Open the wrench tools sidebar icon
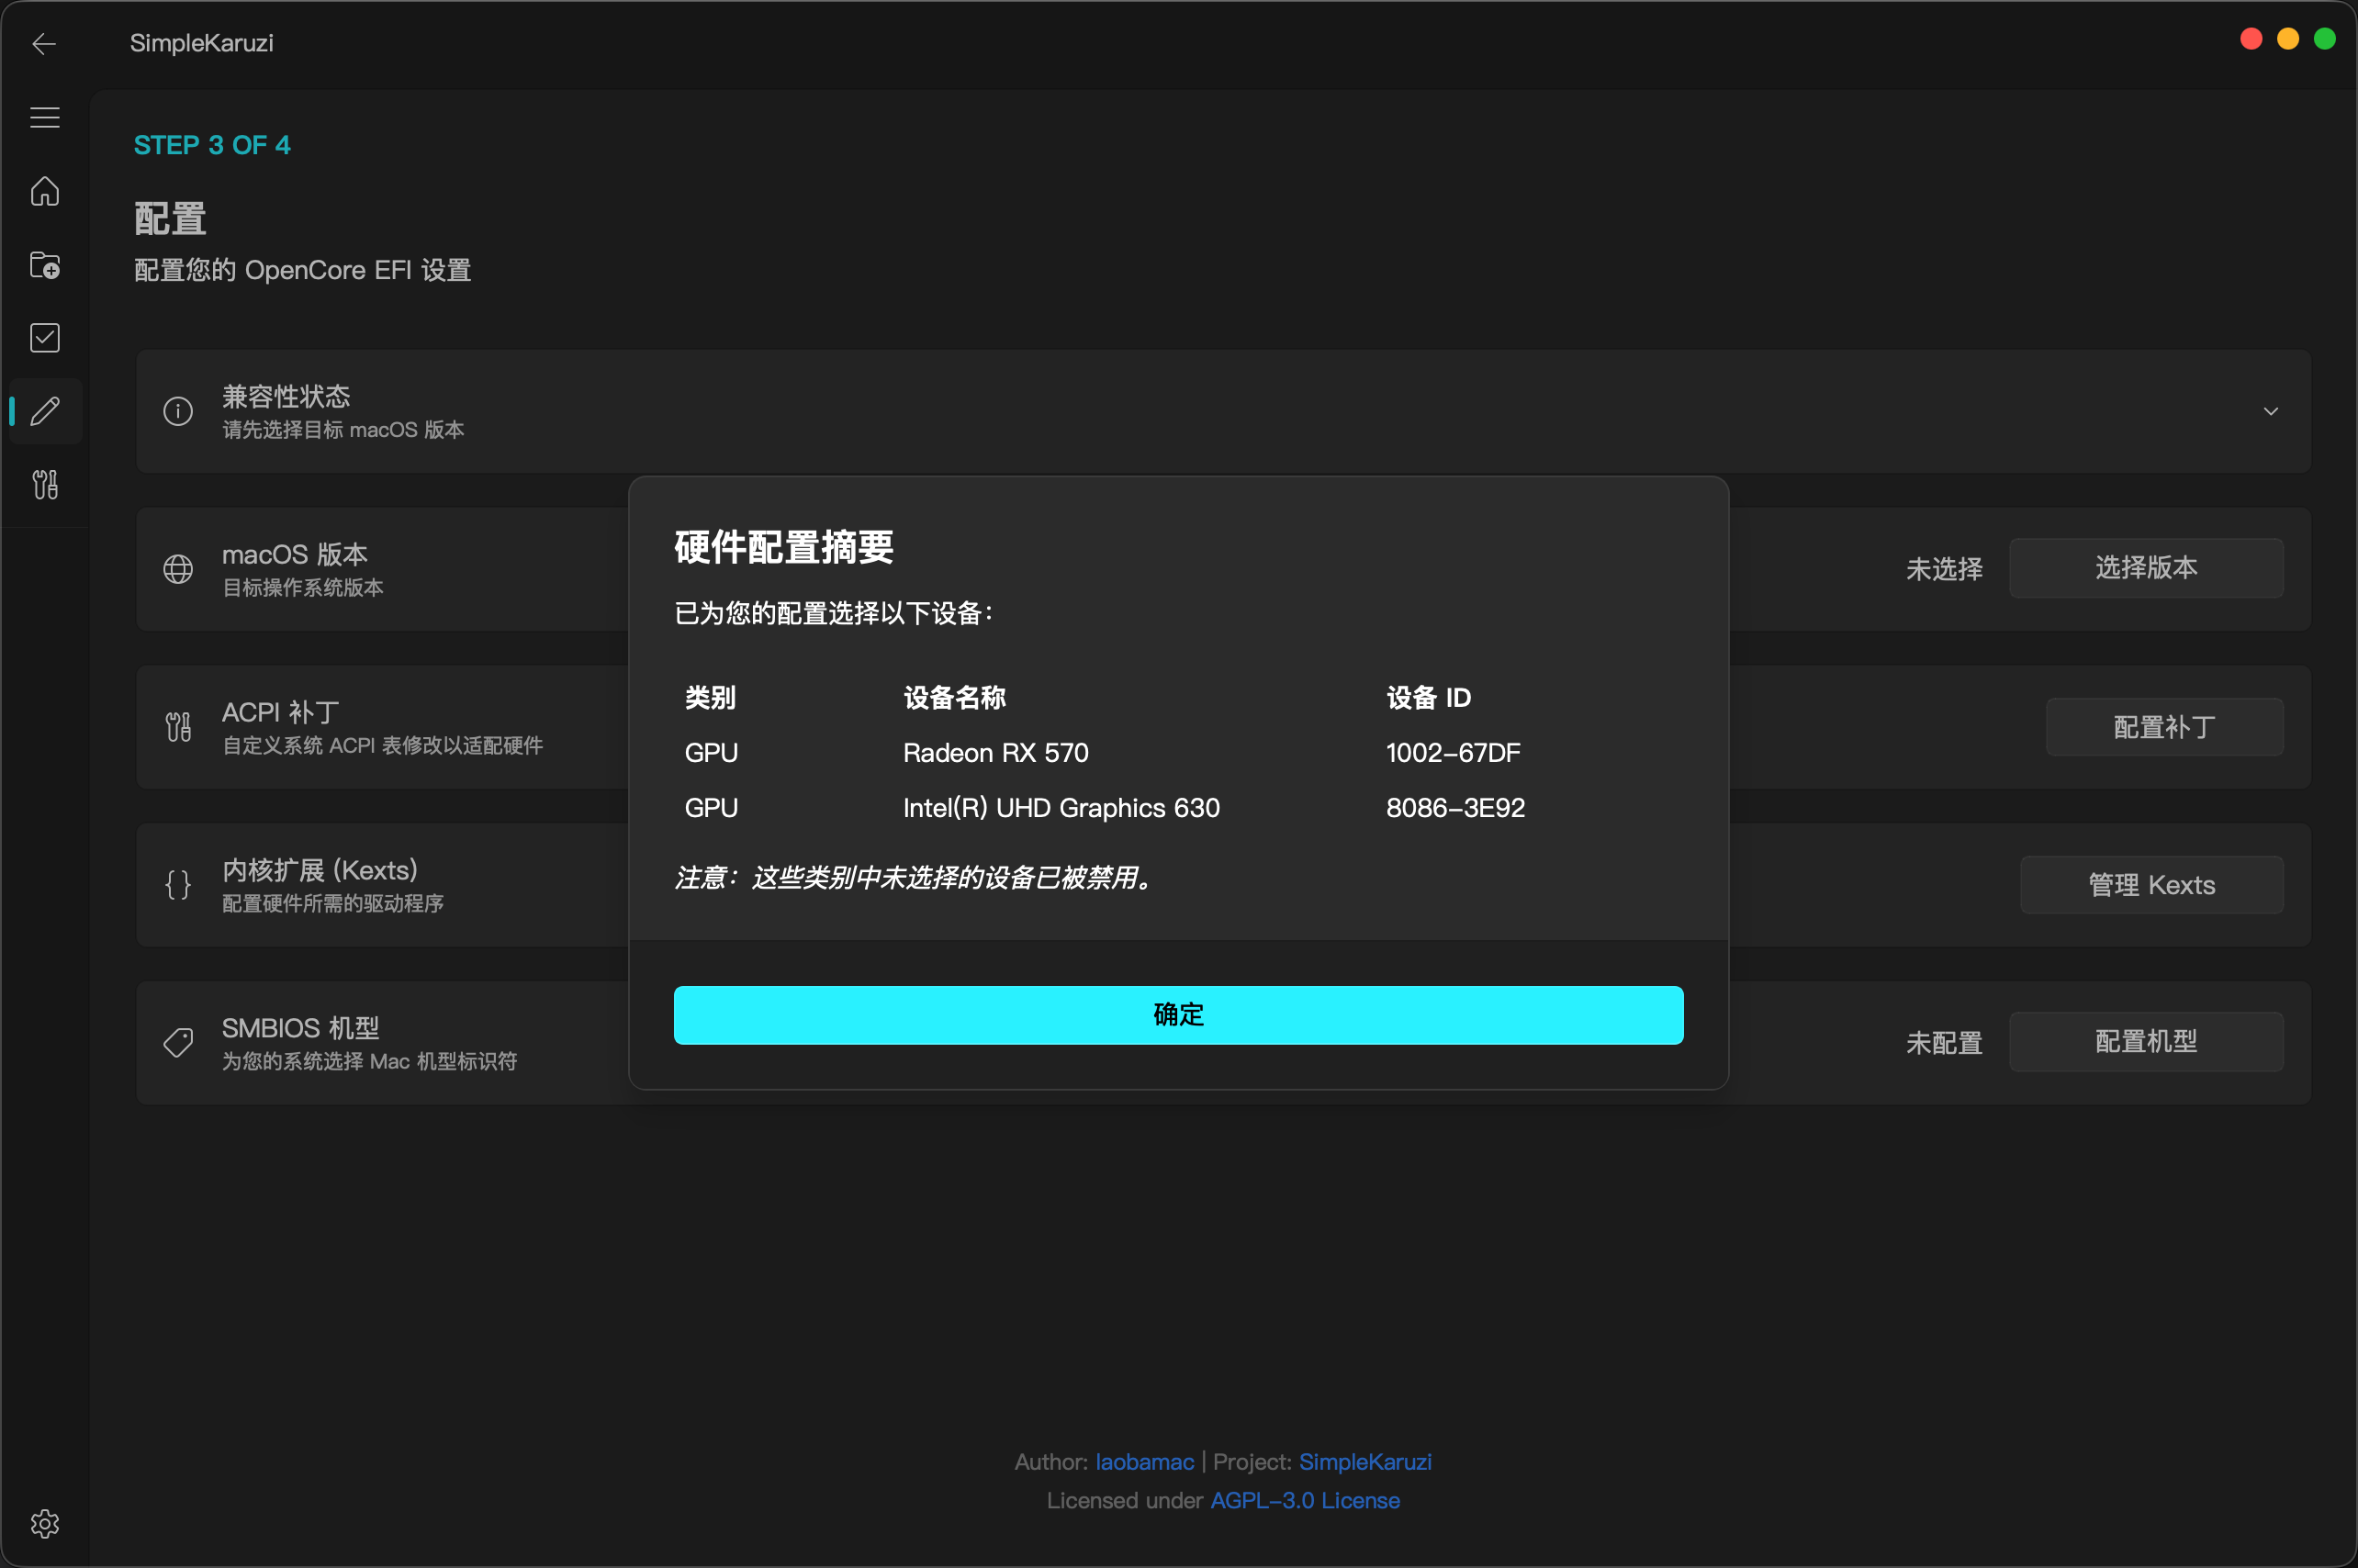The image size is (2358, 1568). click(45, 485)
